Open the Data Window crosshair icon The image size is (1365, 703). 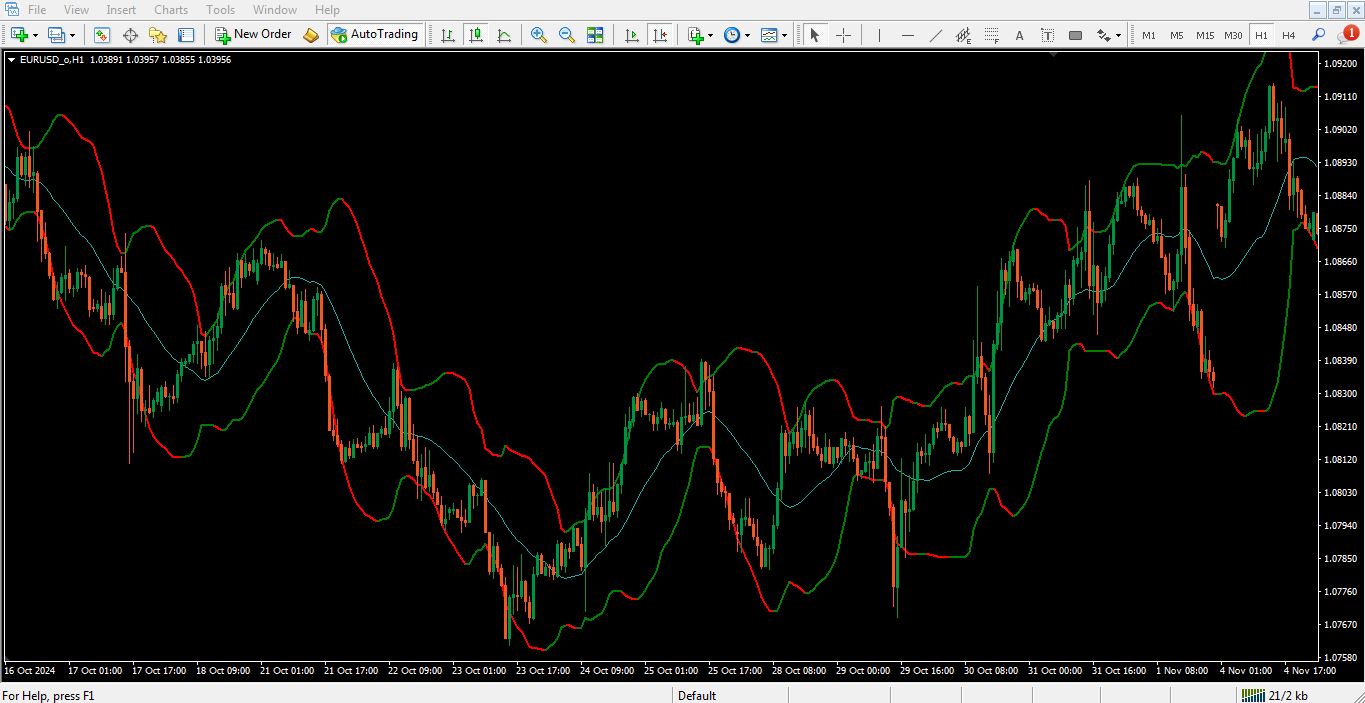(x=130, y=35)
